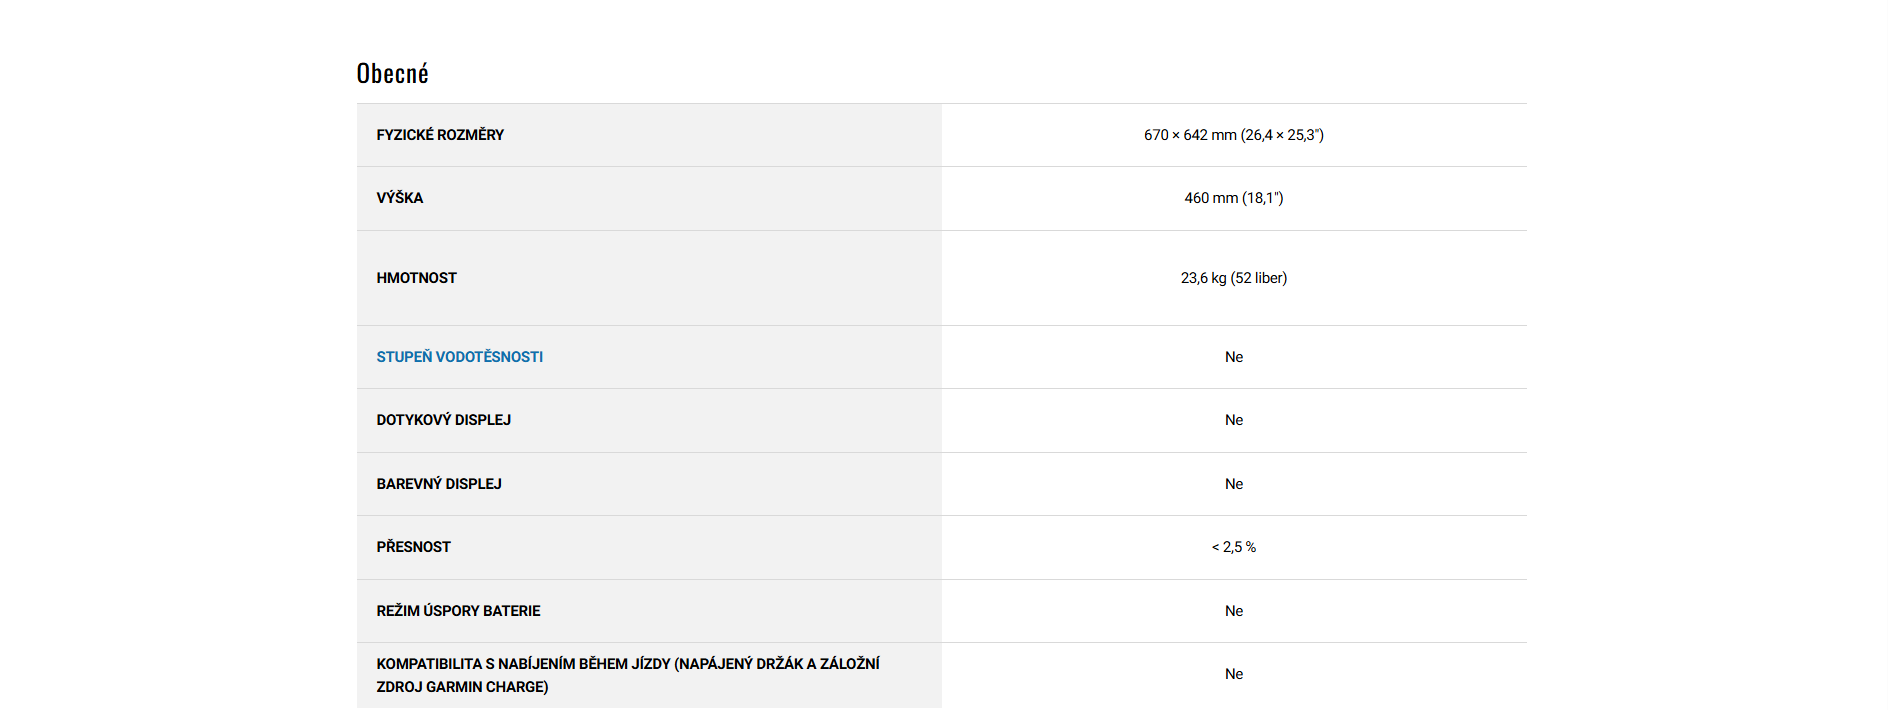
Task: Click the Fyzické rozměry row label
Action: click(440, 135)
